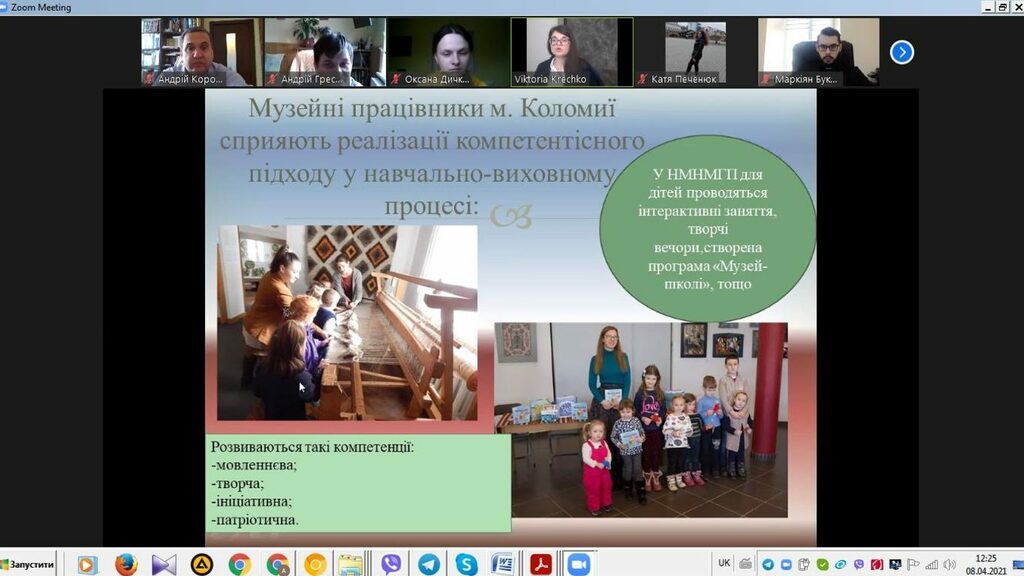The width and height of the screenshot is (1024, 576).
Task: Launch Telegram from the taskbar
Action: pos(429,564)
